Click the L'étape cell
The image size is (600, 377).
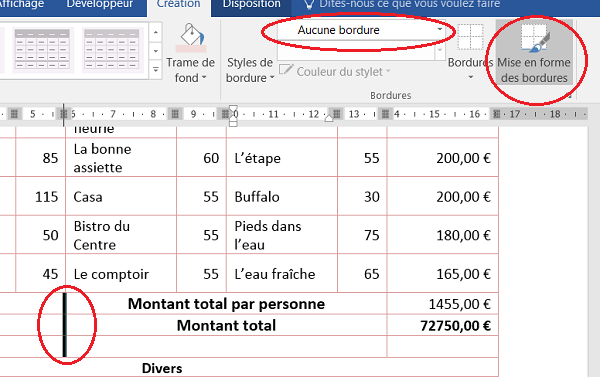tap(282, 158)
